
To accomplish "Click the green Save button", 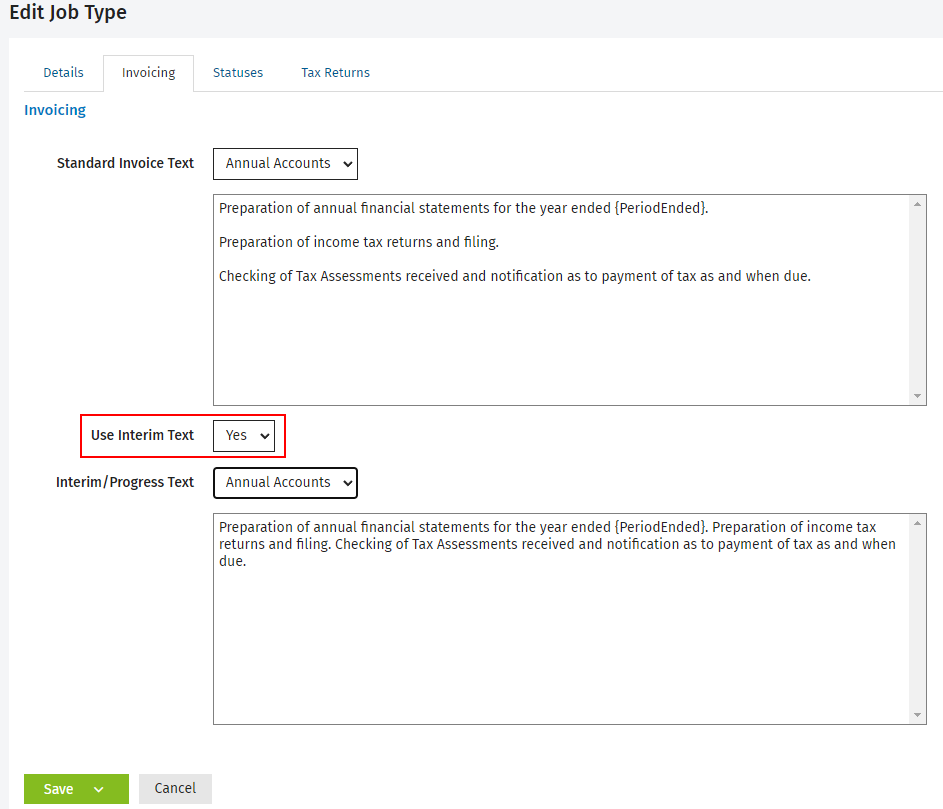I will tap(58, 788).
